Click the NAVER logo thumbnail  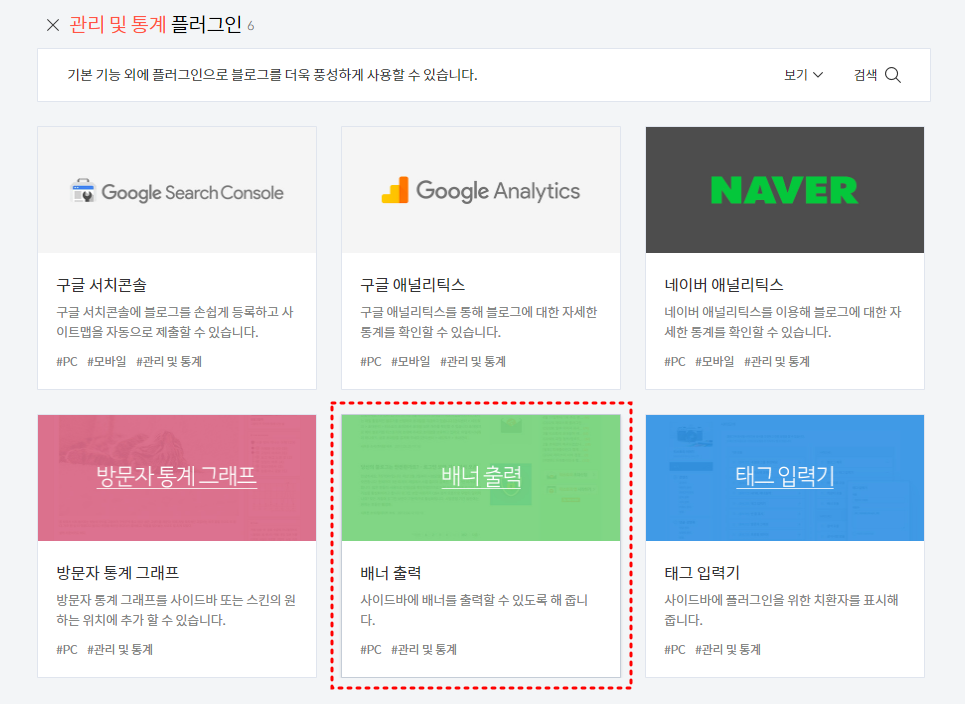click(x=784, y=189)
